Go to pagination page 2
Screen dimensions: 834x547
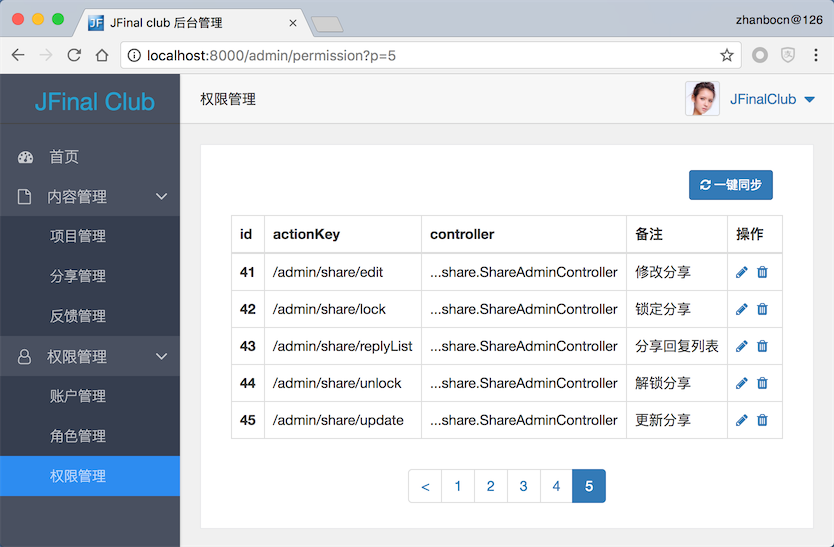pyautogui.click(x=490, y=486)
